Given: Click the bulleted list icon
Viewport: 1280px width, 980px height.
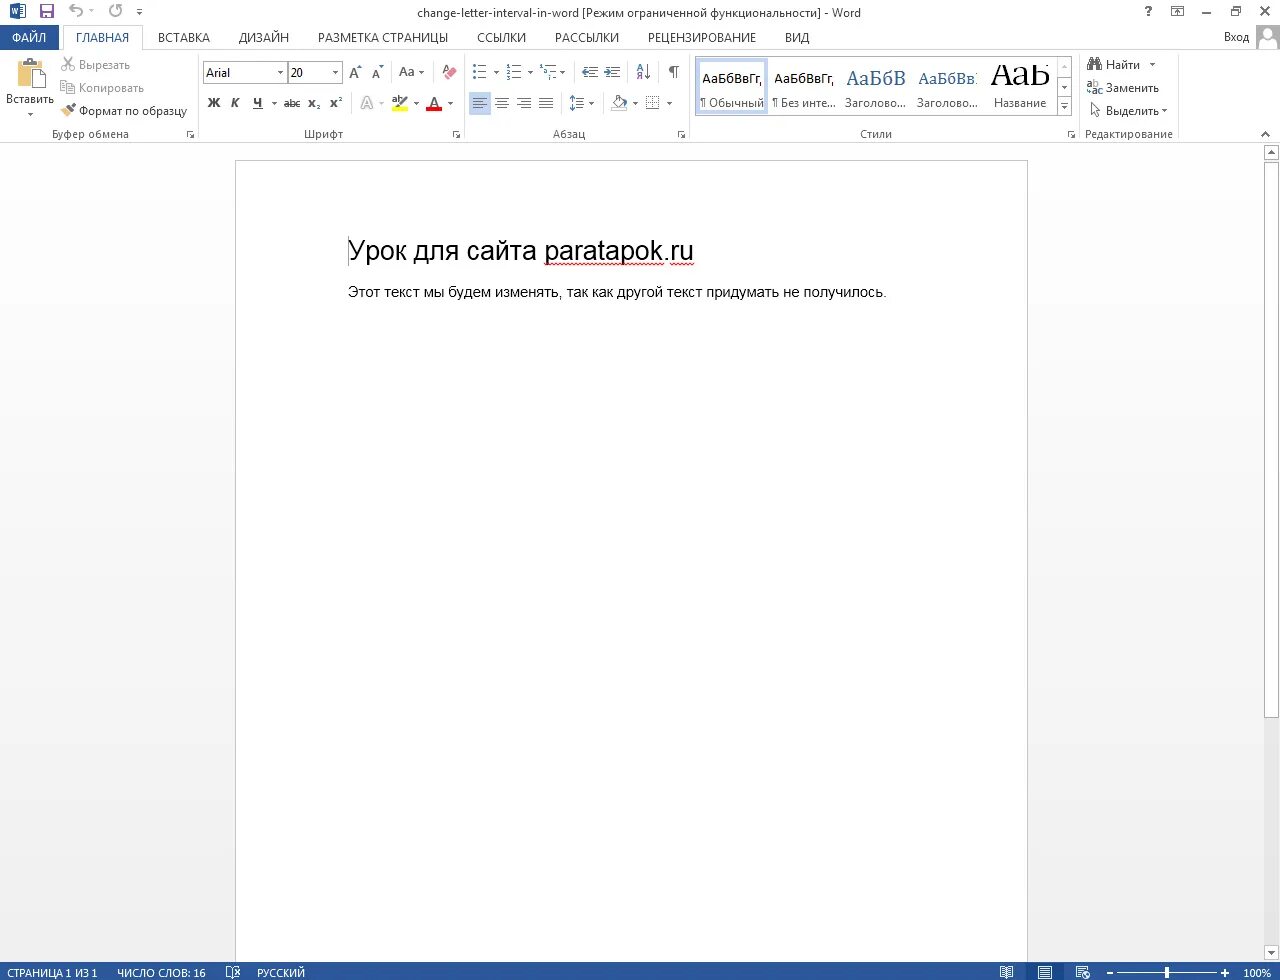Looking at the screenshot, I should point(479,72).
